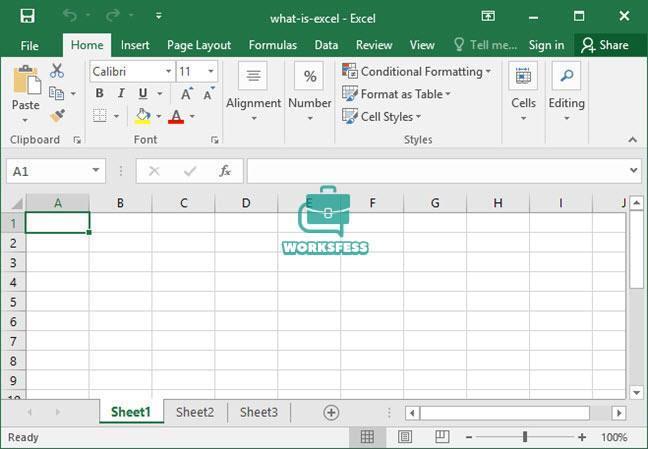The height and width of the screenshot is (449, 648).
Task: Decrease font size with smaller A
Action: click(x=209, y=94)
